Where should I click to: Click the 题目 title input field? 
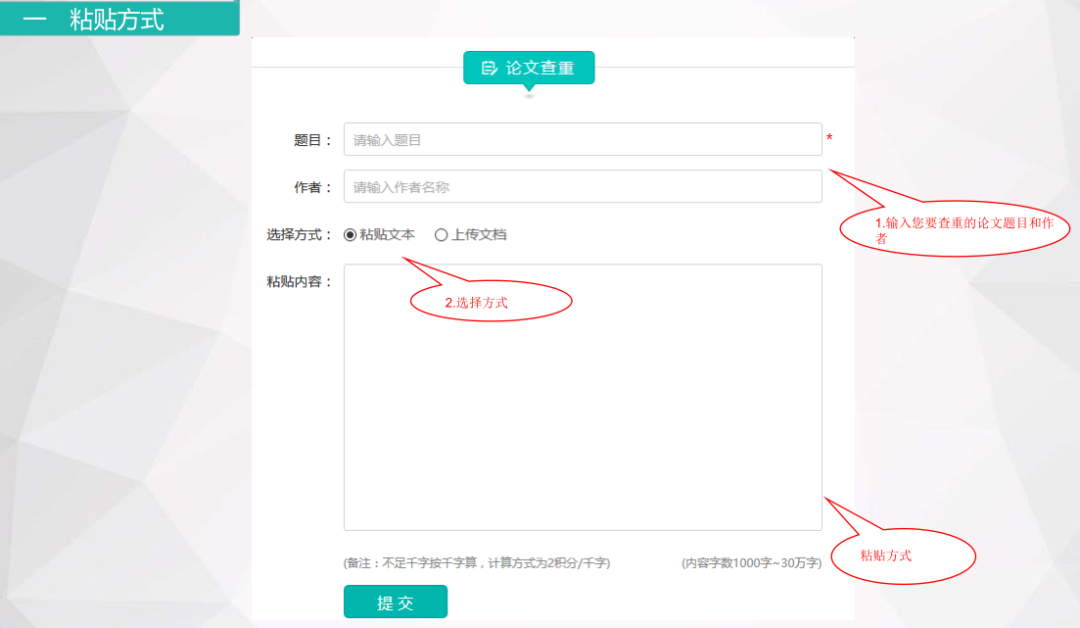[582, 140]
